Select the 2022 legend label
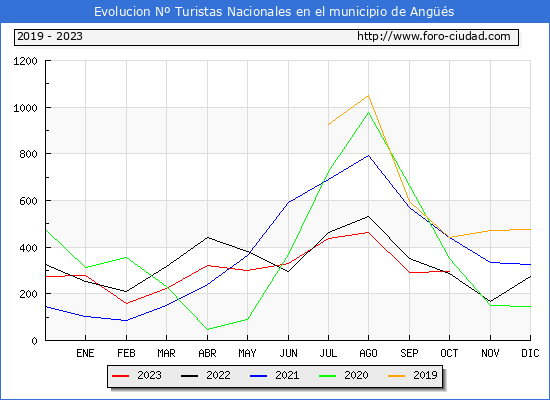This screenshot has width=550, height=400. (x=218, y=375)
